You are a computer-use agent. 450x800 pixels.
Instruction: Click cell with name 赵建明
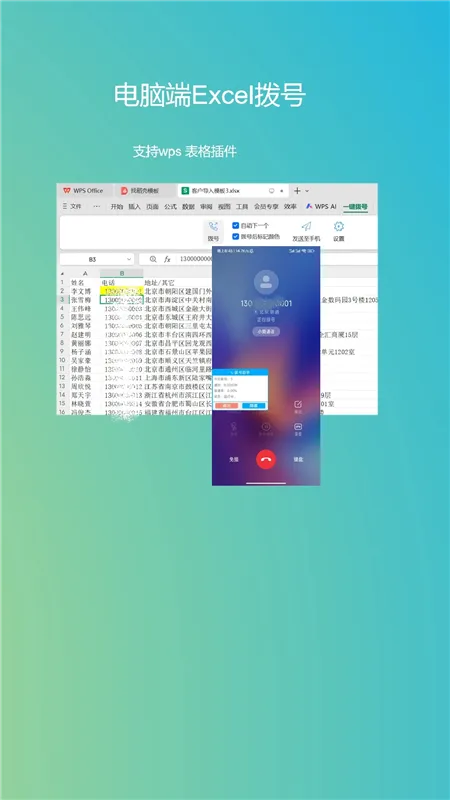[81, 334]
